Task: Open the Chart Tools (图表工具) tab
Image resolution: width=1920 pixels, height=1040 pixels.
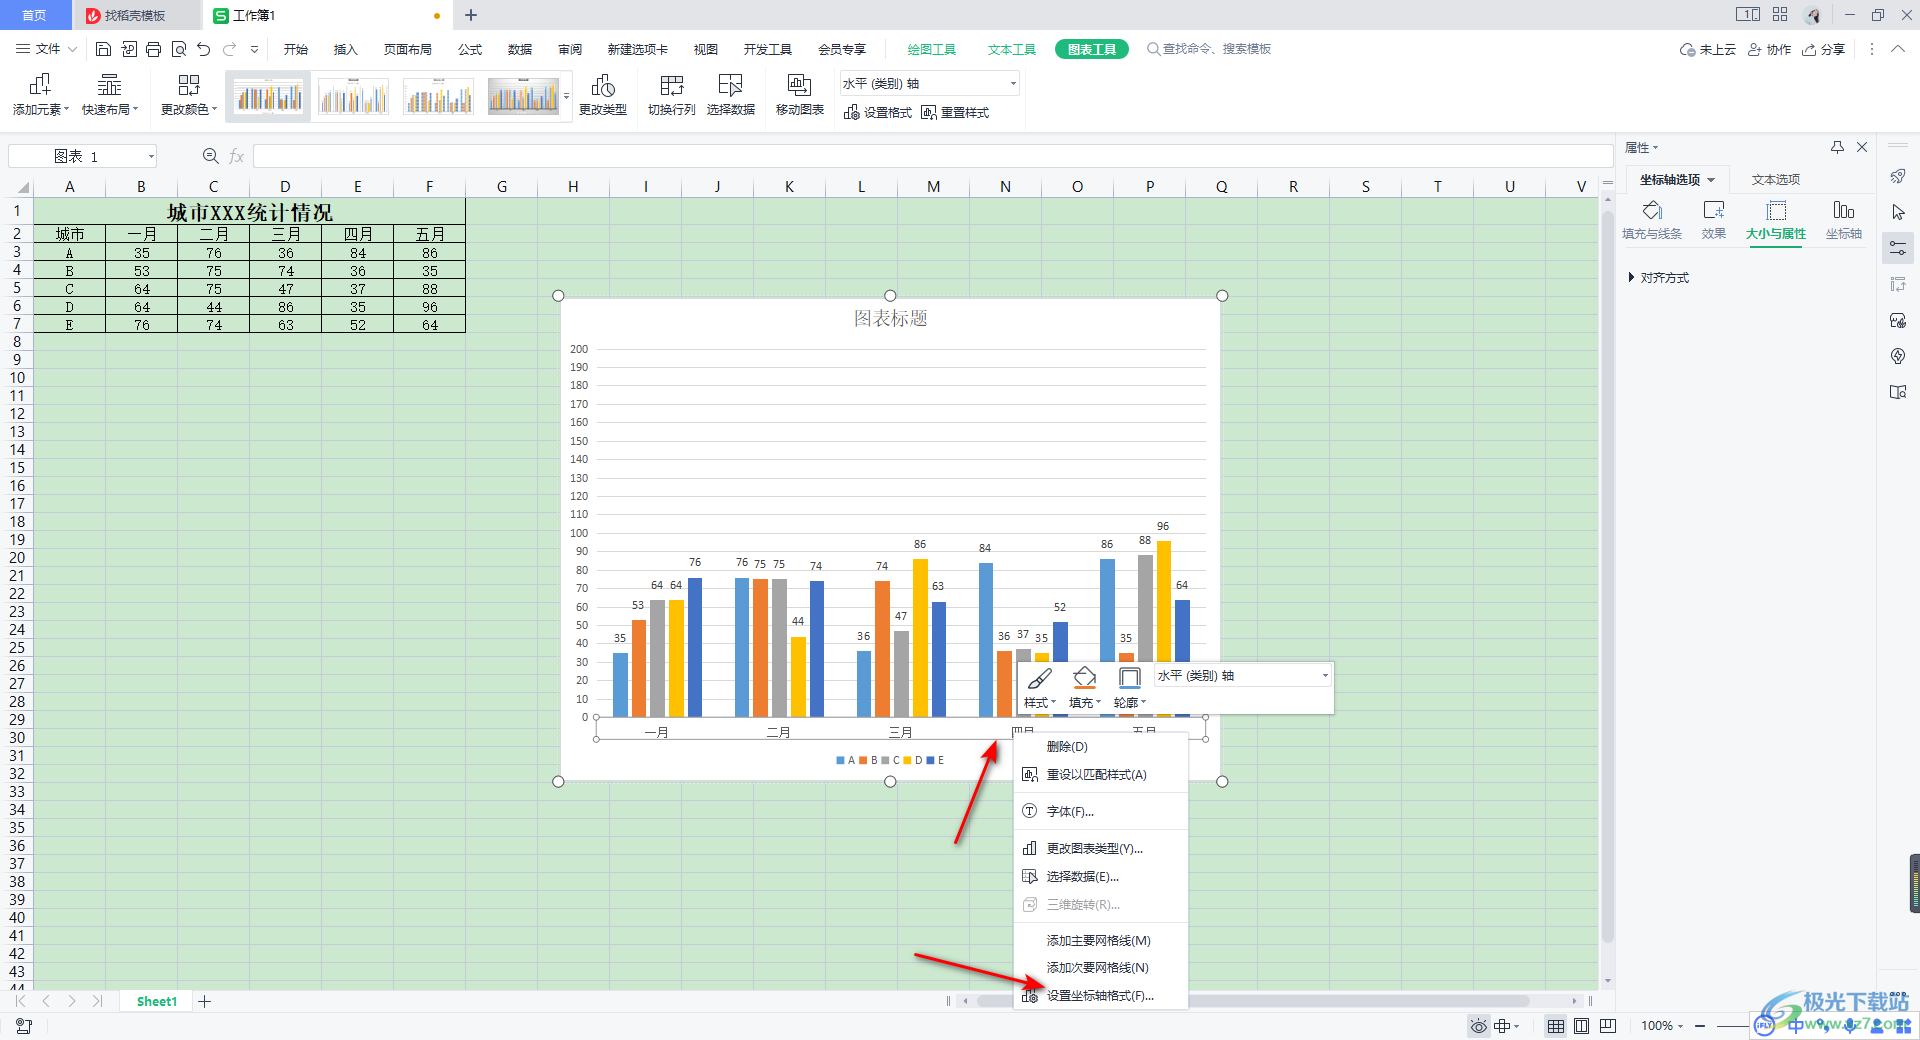Action: point(1092,49)
